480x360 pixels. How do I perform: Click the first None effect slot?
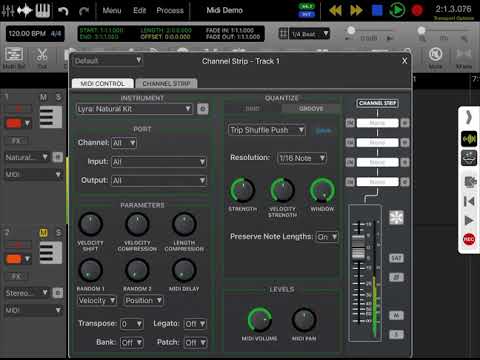(377, 123)
